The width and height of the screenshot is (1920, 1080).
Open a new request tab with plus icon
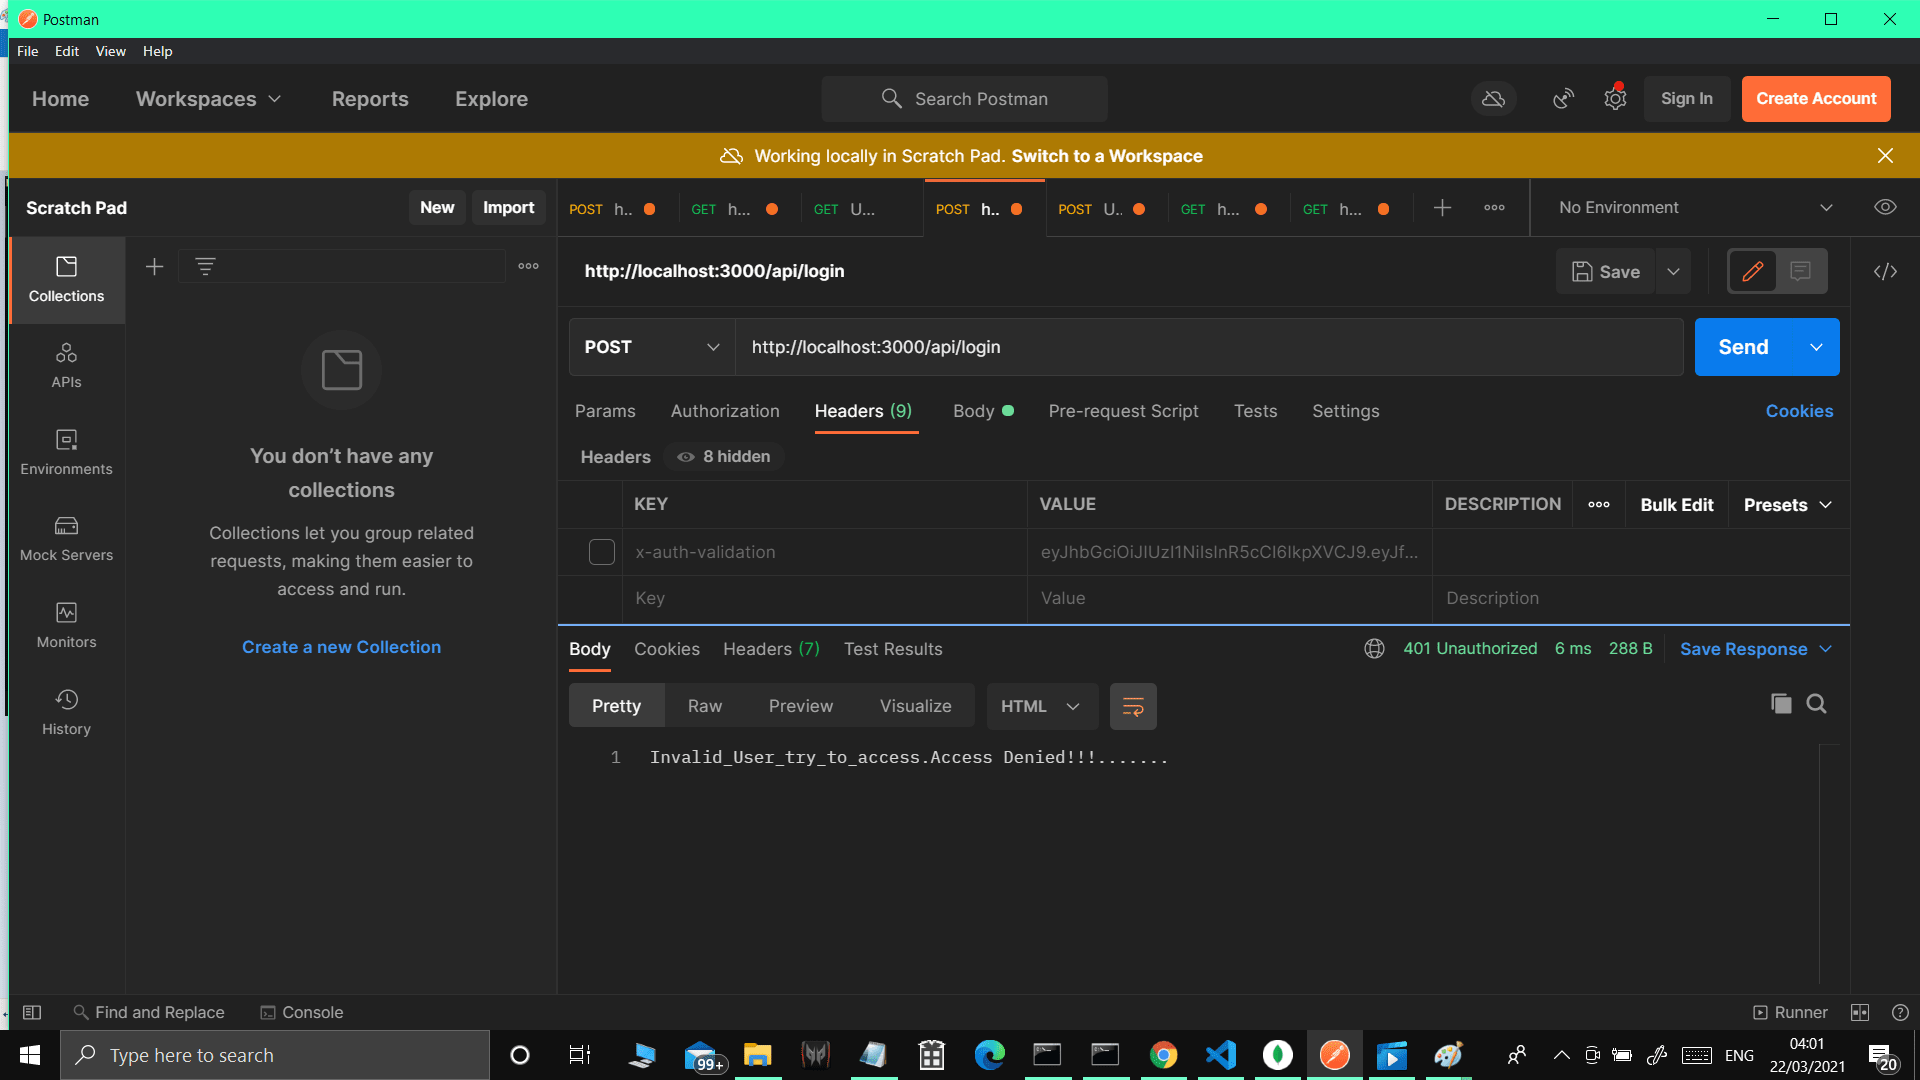1442,208
